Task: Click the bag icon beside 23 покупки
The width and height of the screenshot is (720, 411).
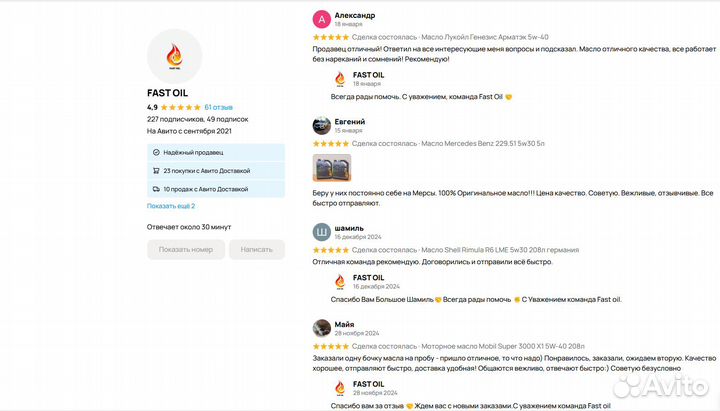Action: coord(156,171)
